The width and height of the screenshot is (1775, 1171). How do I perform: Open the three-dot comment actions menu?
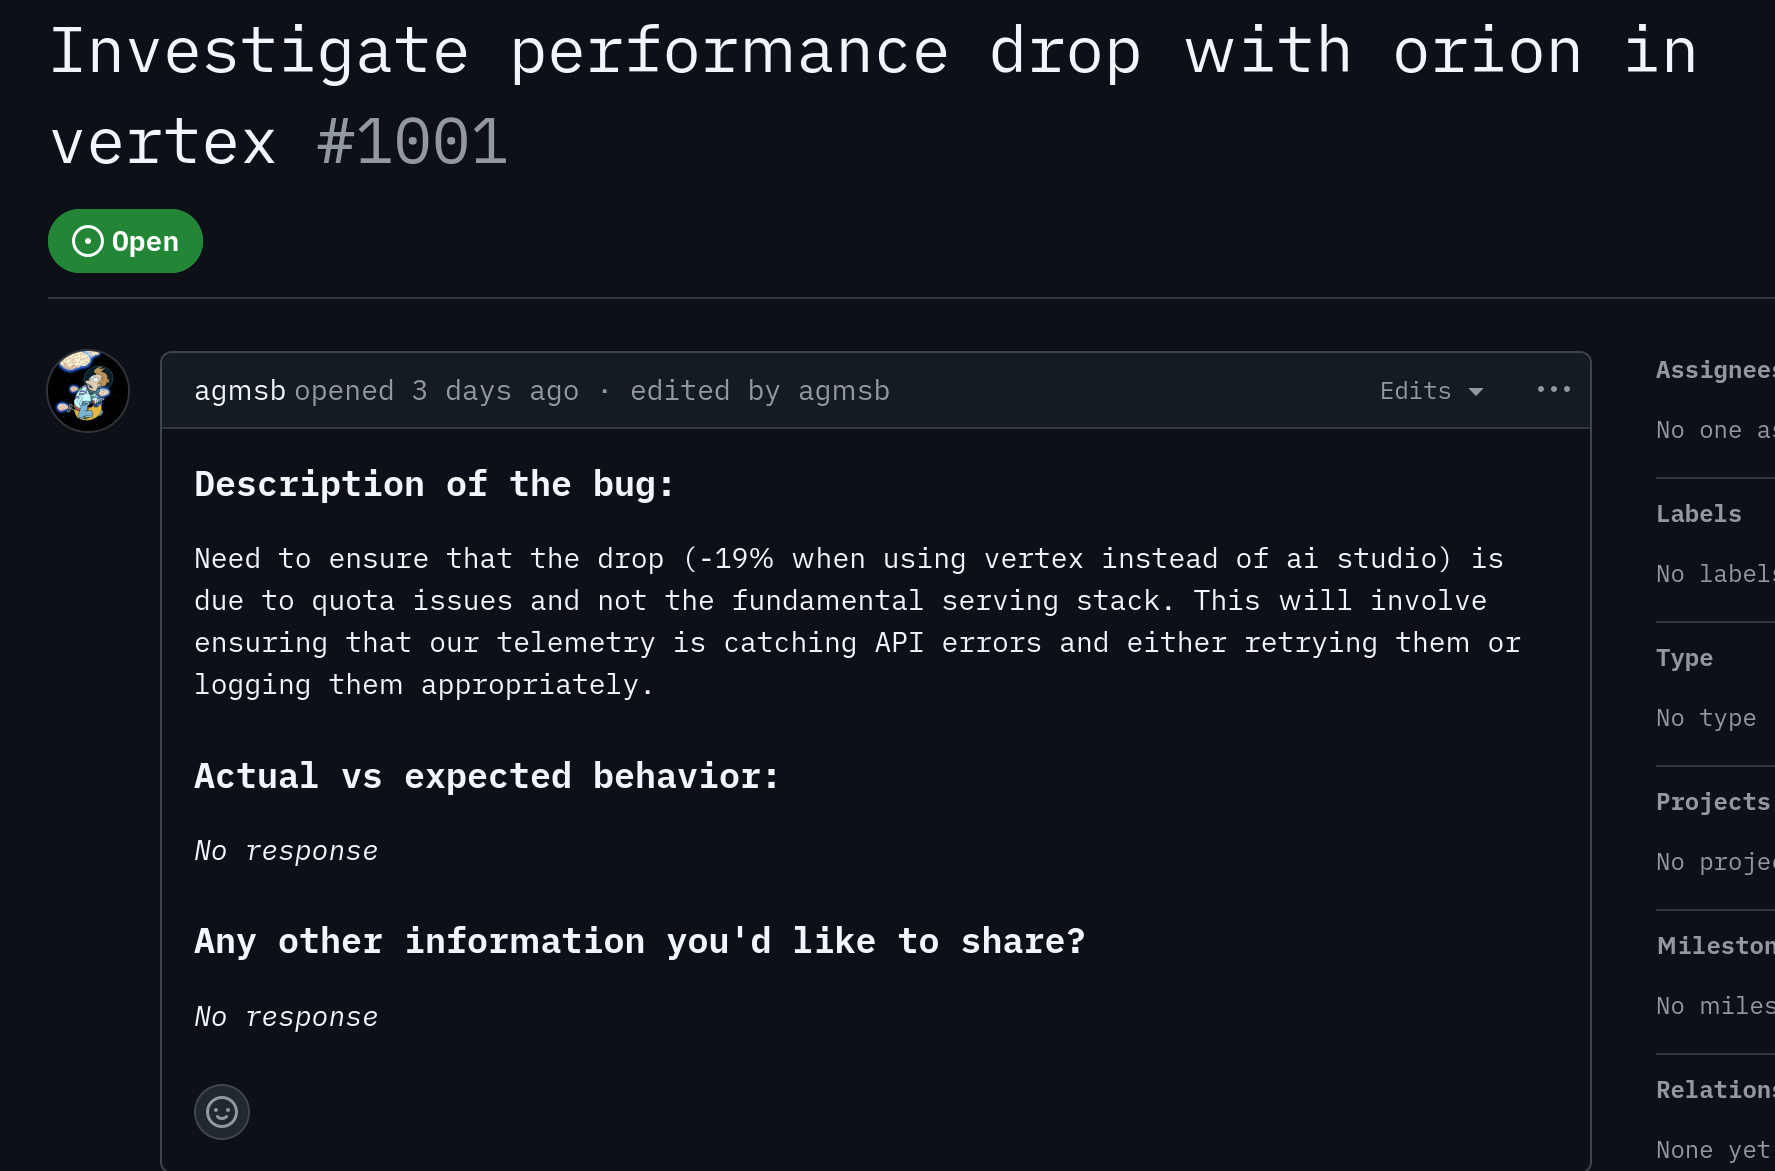click(x=1553, y=389)
